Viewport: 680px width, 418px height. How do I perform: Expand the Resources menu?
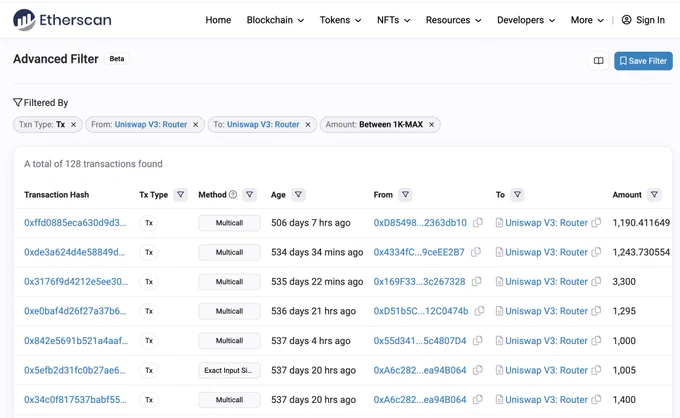453,20
